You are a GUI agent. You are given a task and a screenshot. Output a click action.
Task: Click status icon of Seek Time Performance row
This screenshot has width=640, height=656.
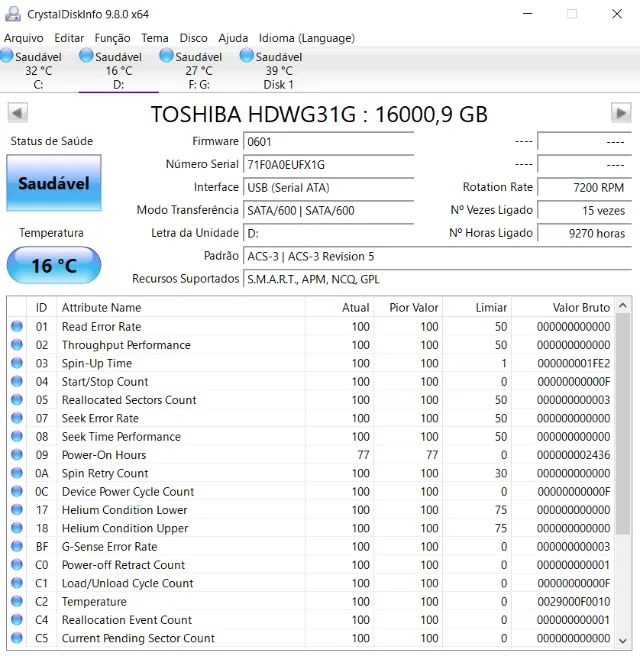point(17,436)
